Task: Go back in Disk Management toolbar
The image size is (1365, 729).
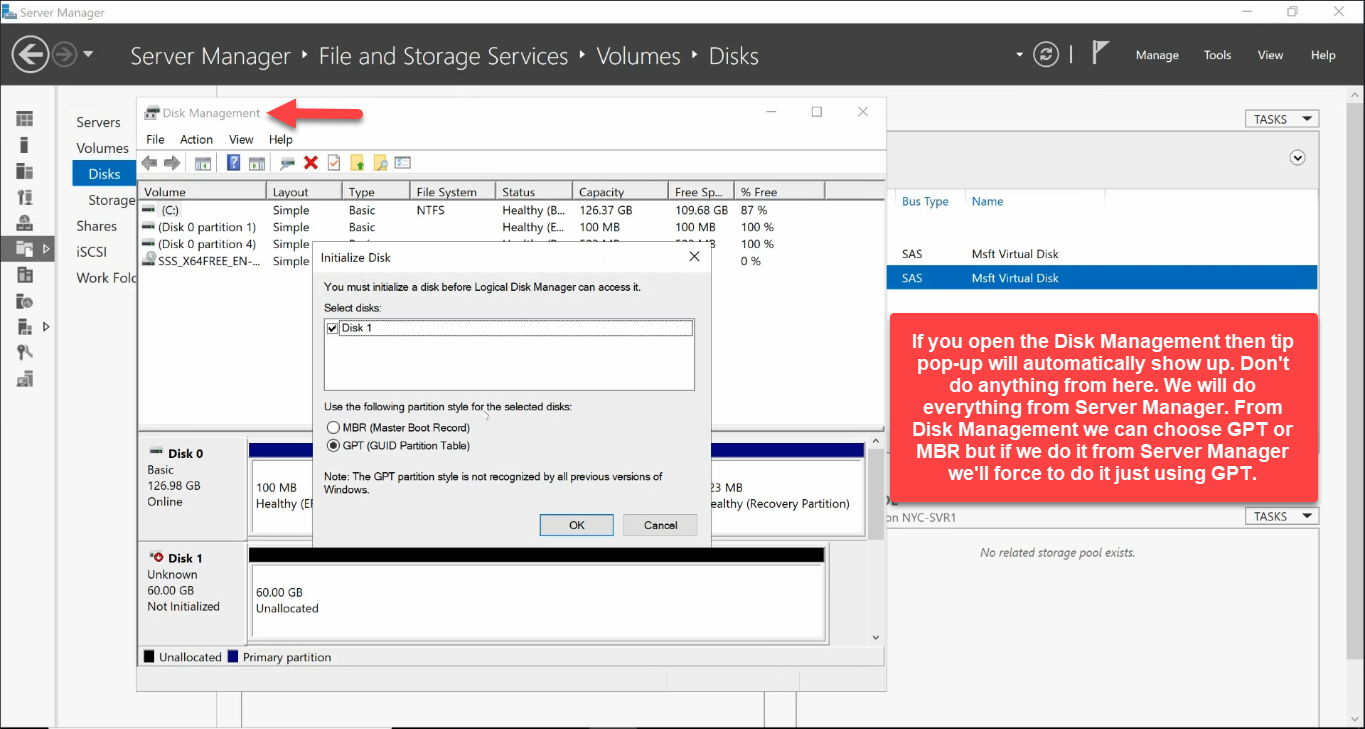Action: tap(149, 163)
